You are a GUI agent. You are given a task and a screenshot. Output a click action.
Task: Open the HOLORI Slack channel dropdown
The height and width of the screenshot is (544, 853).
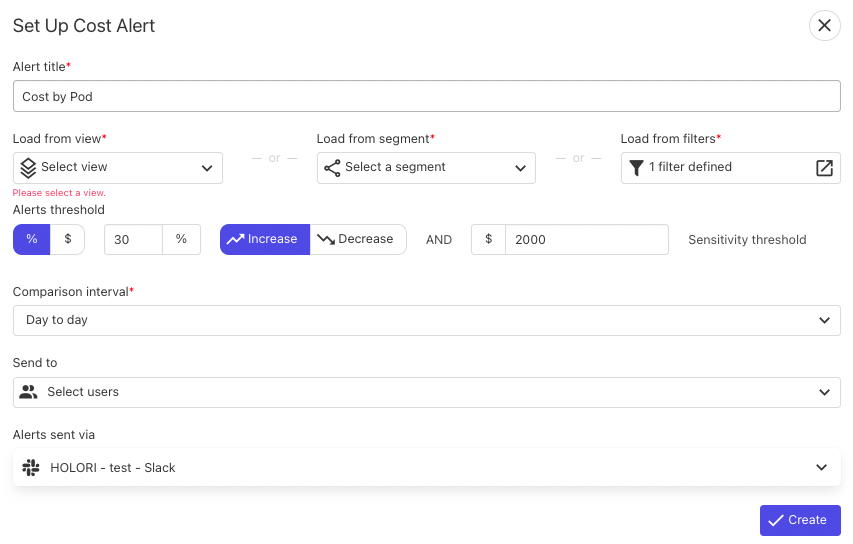click(x=426, y=467)
